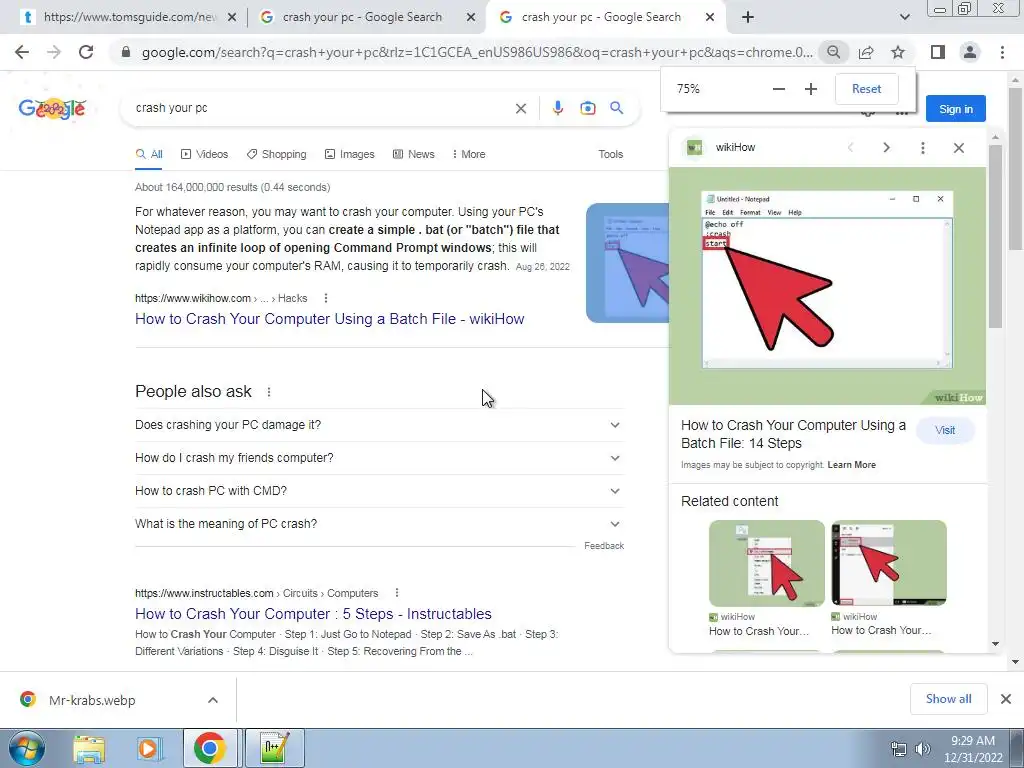Visit the wikiHow page
This screenshot has width=1024, height=768.
tap(945, 430)
